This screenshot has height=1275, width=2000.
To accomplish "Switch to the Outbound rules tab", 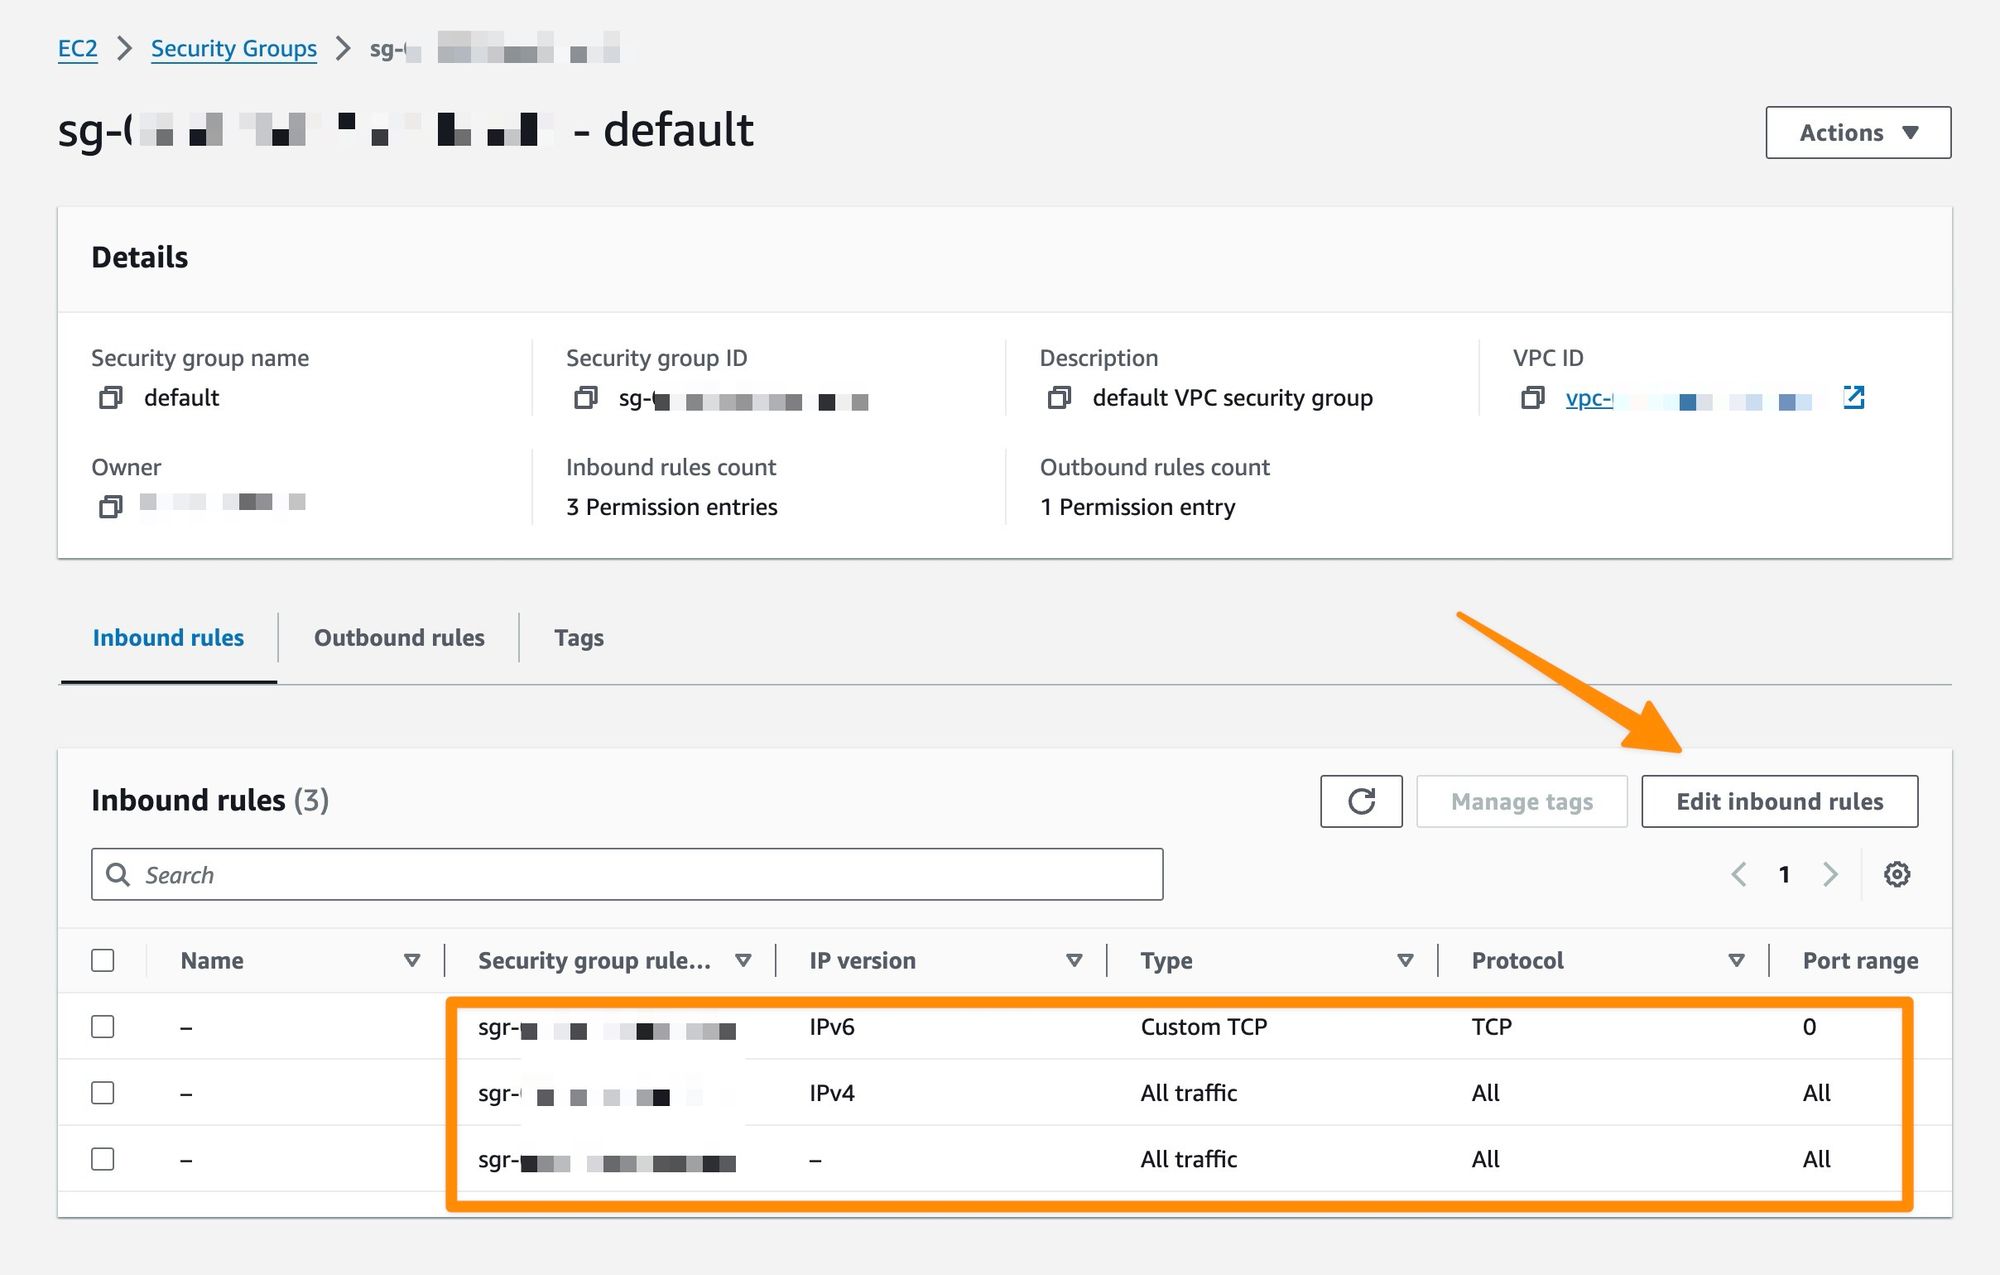I will (399, 637).
